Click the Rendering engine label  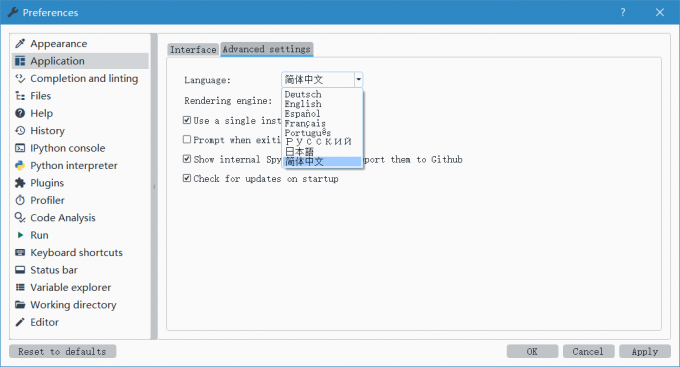coord(228,101)
